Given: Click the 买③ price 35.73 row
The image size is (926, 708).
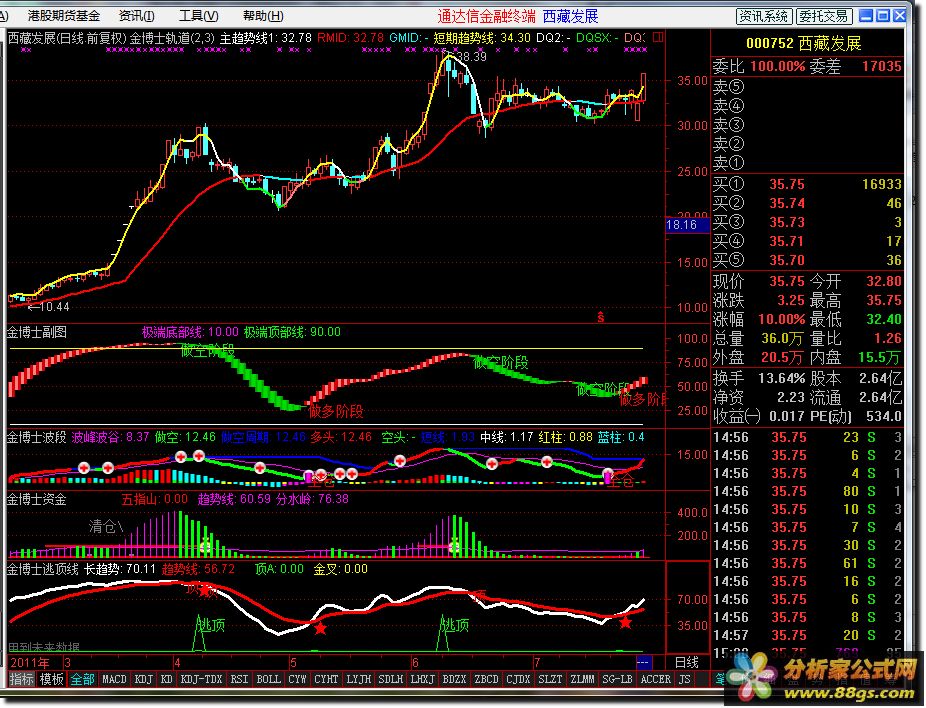Looking at the screenshot, I should tap(807, 222).
